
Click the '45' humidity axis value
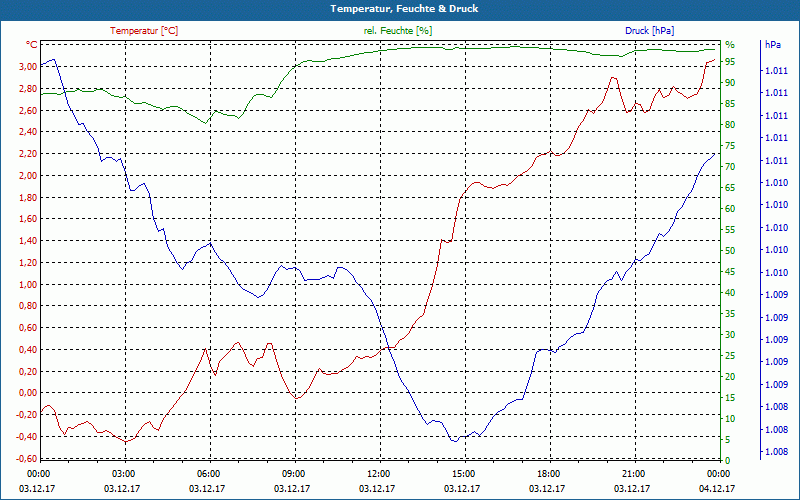(x=730, y=272)
